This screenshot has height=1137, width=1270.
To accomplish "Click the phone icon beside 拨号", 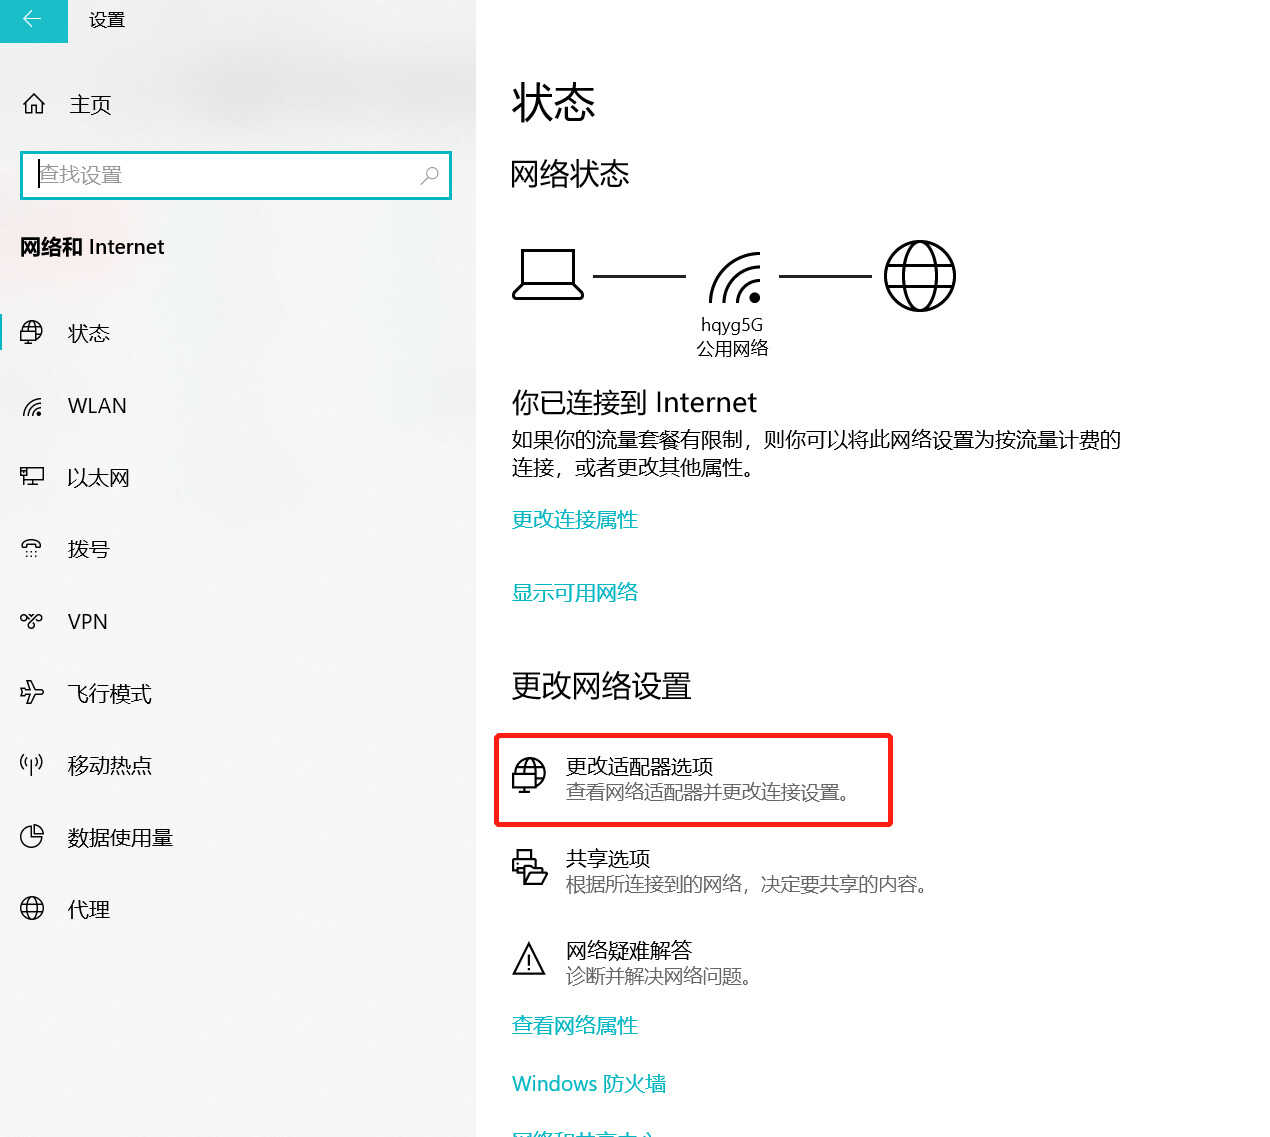I will coord(32,549).
